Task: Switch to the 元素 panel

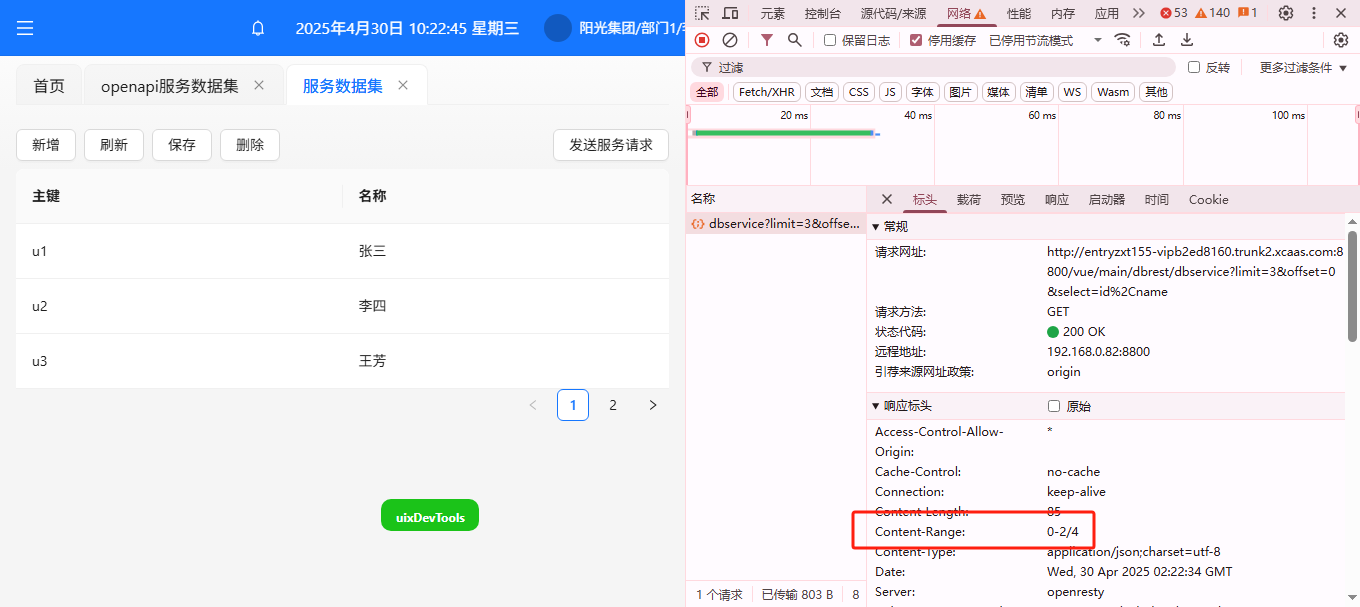Action: pos(773,13)
